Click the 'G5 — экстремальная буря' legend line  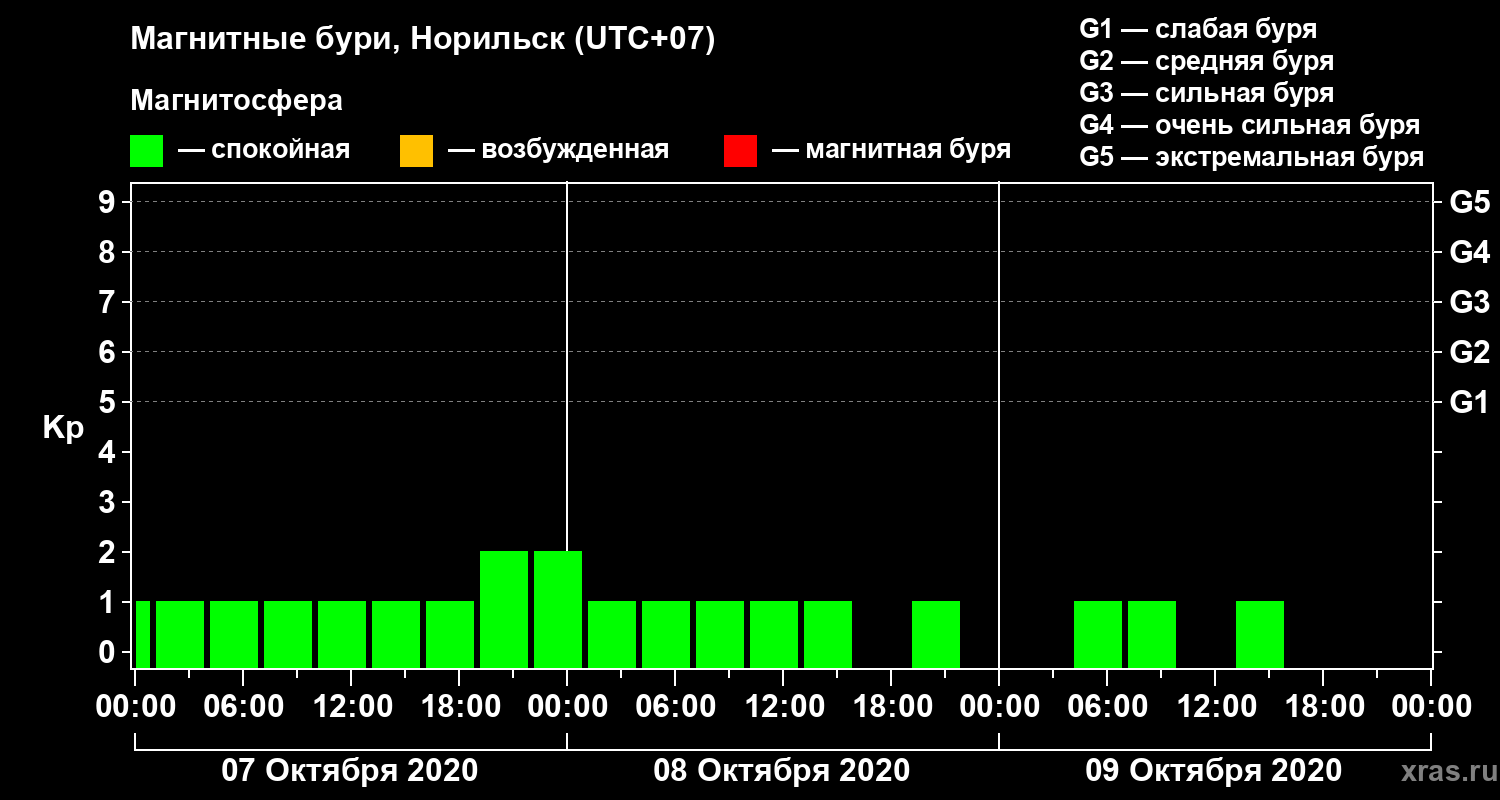pyautogui.click(x=1251, y=158)
